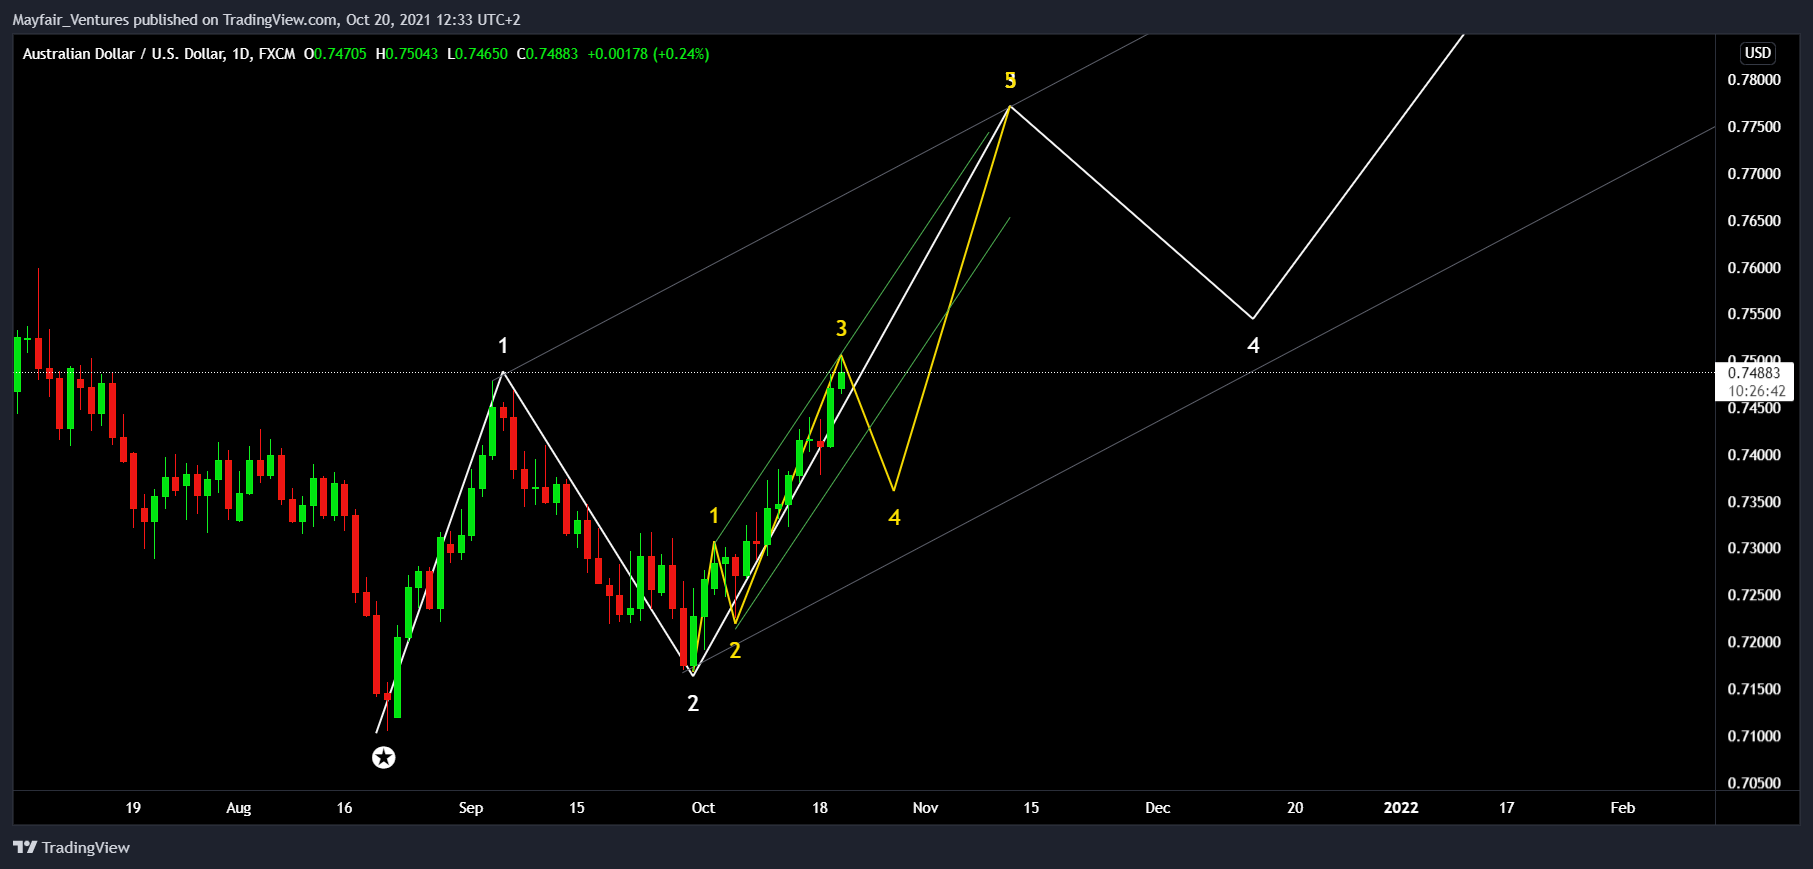Click the star marker at chart low
The width and height of the screenshot is (1813, 869).
383,758
